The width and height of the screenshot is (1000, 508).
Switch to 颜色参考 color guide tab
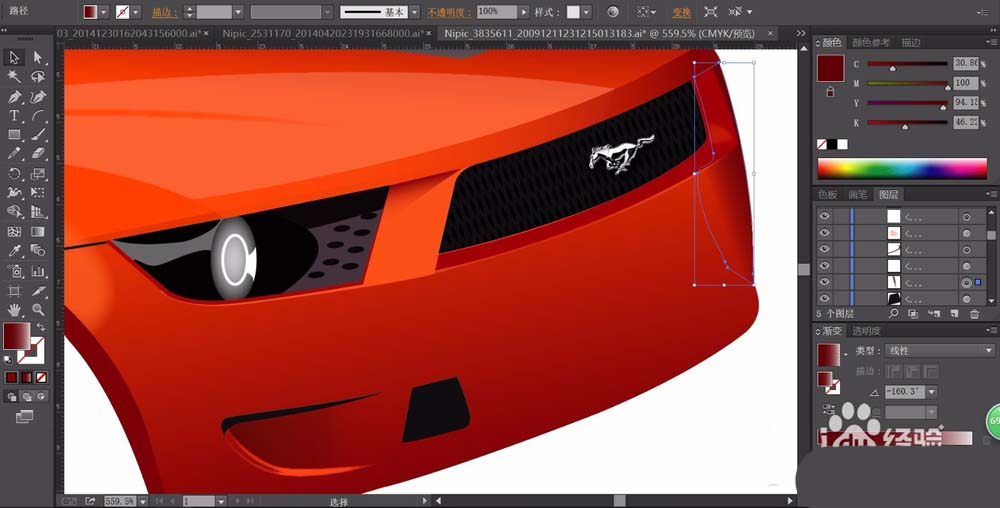tap(871, 43)
